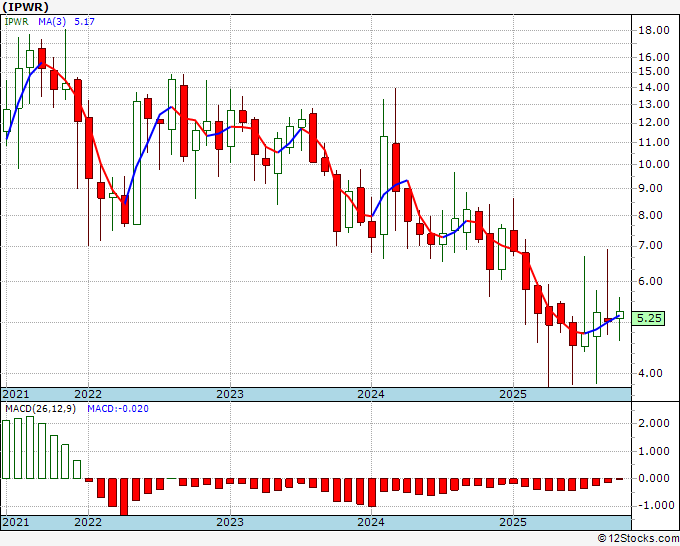Click the MACD:-0.020 value
This screenshot has height=546, width=680.
click(118, 409)
